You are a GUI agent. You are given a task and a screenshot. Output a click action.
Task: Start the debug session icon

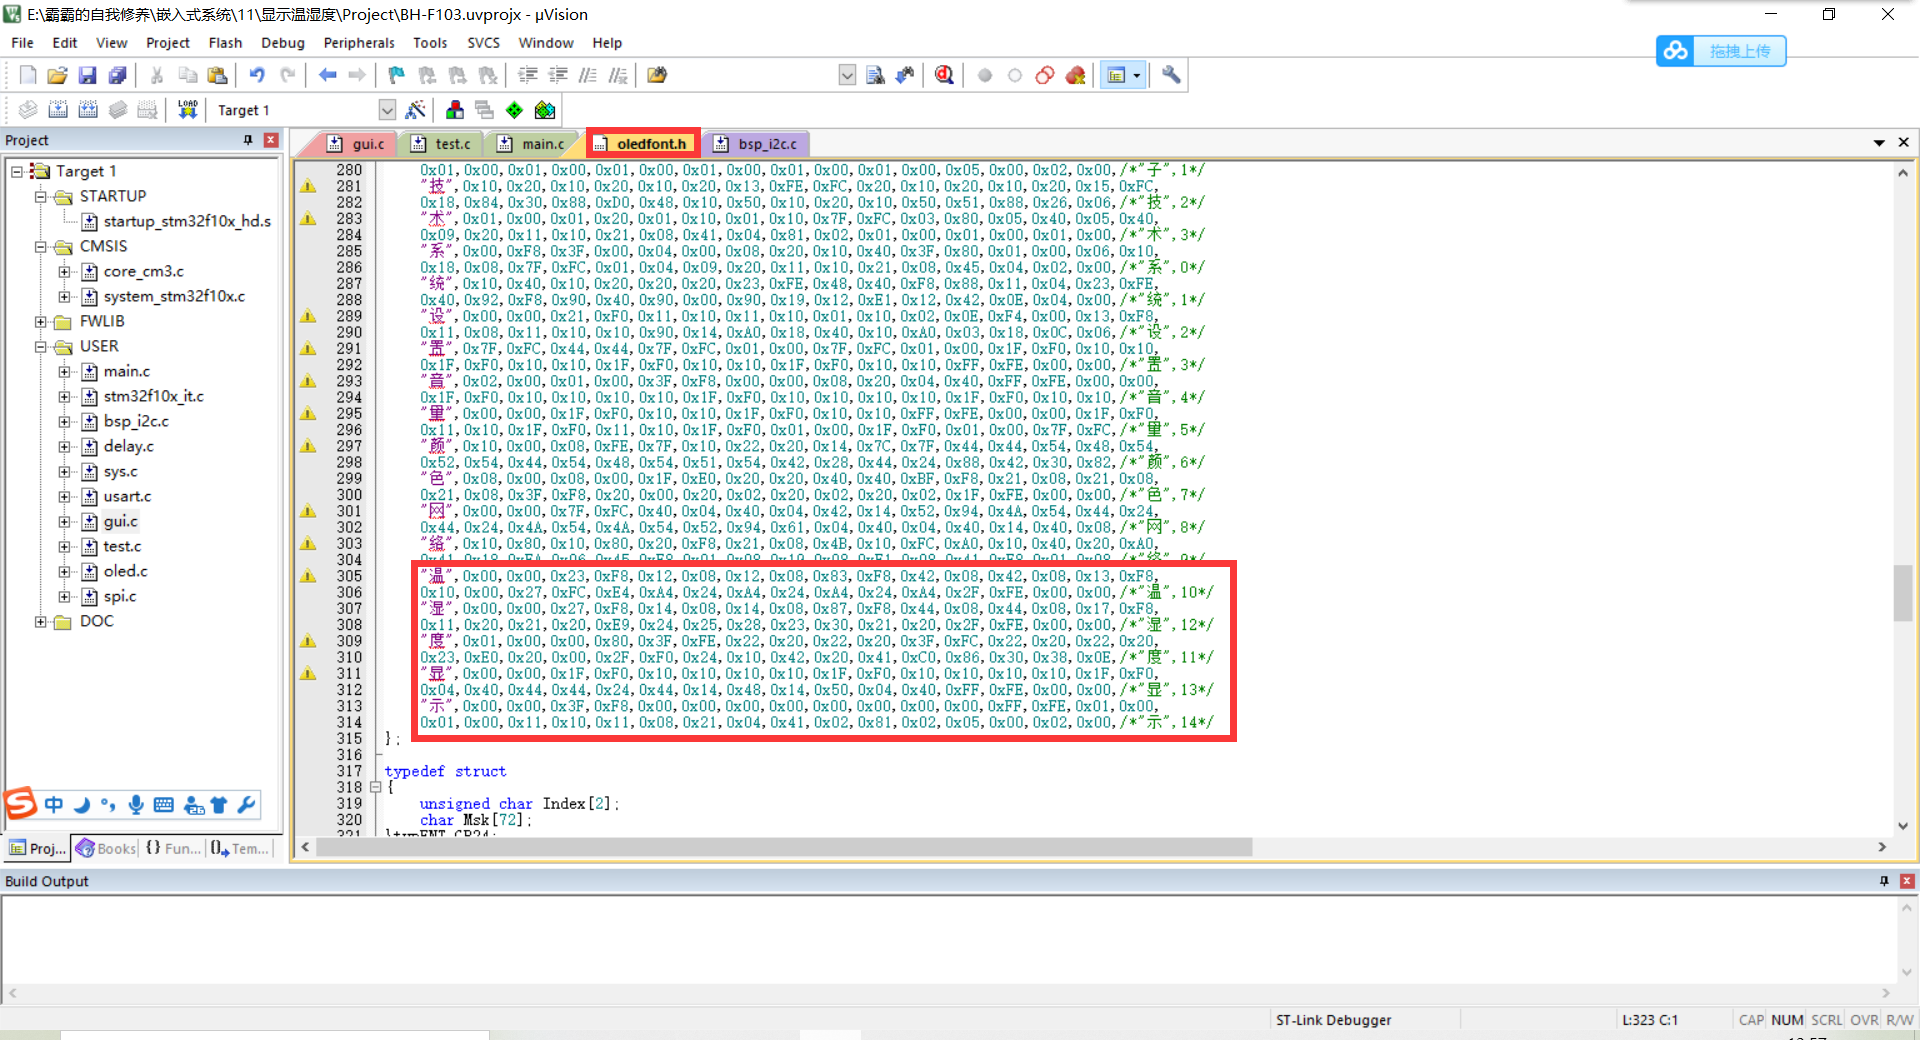coord(944,75)
